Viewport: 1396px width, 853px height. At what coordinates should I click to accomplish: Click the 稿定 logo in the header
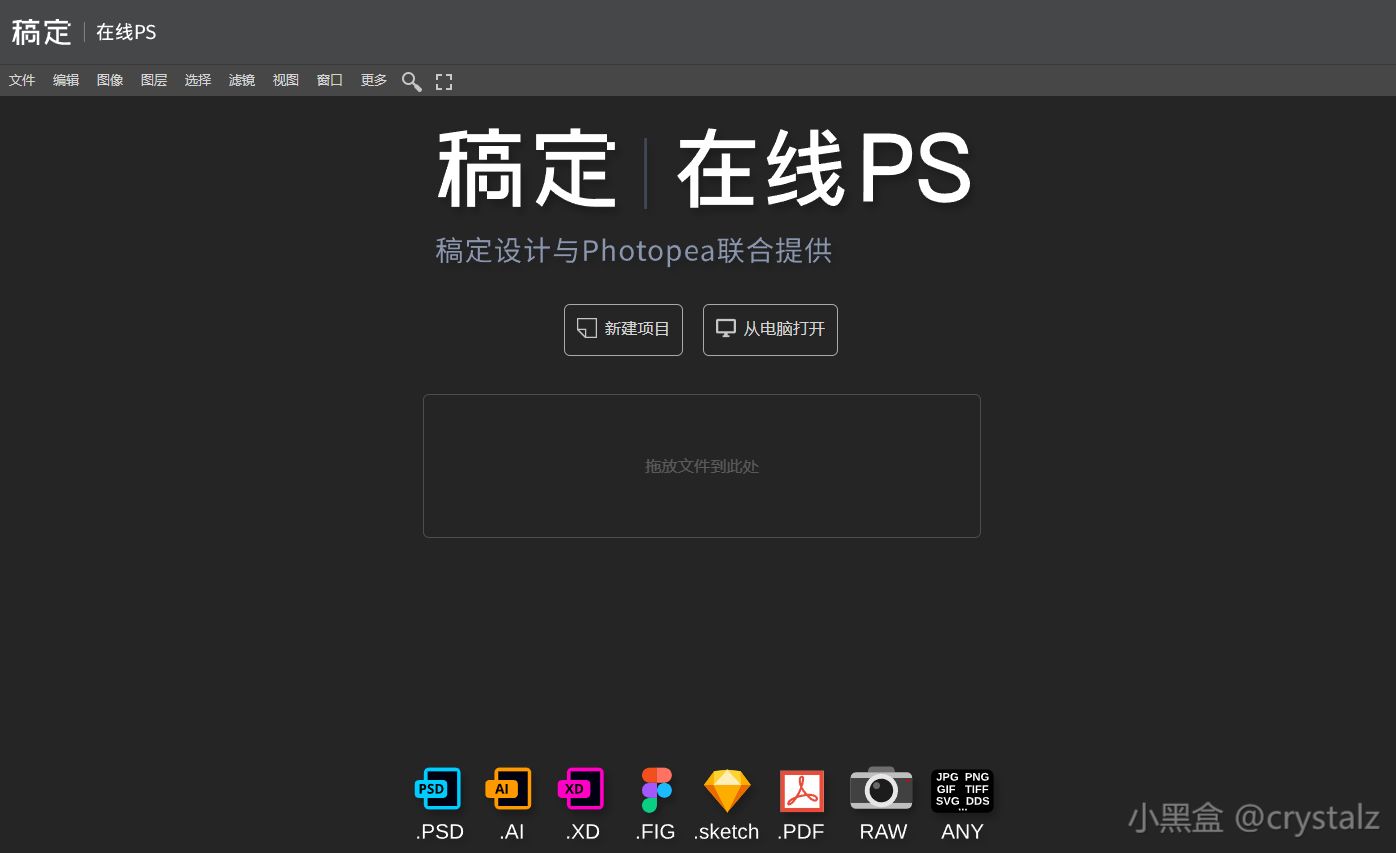tap(42, 32)
